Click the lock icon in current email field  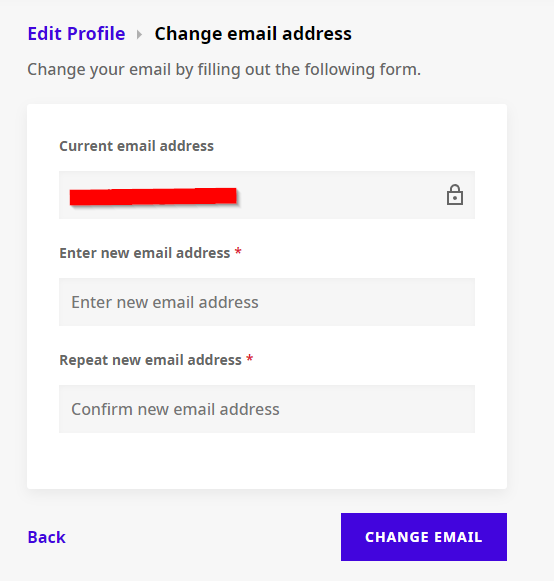(455, 195)
